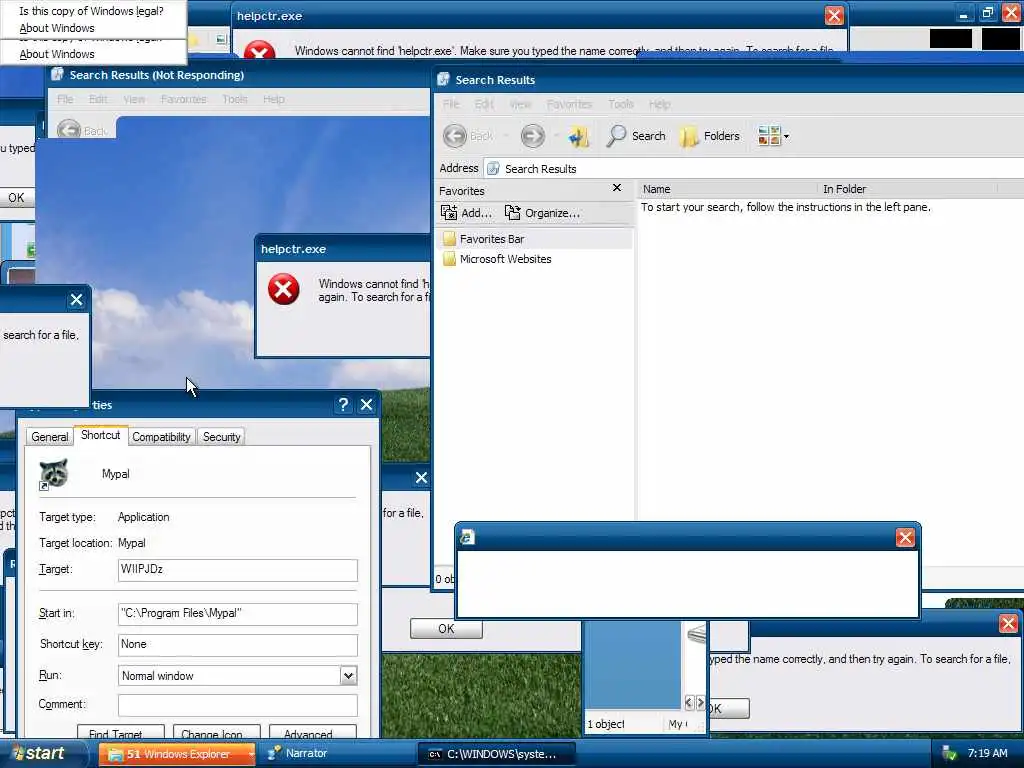Click the system tray icon beside clock
This screenshot has height=768, width=1024.
949,754
